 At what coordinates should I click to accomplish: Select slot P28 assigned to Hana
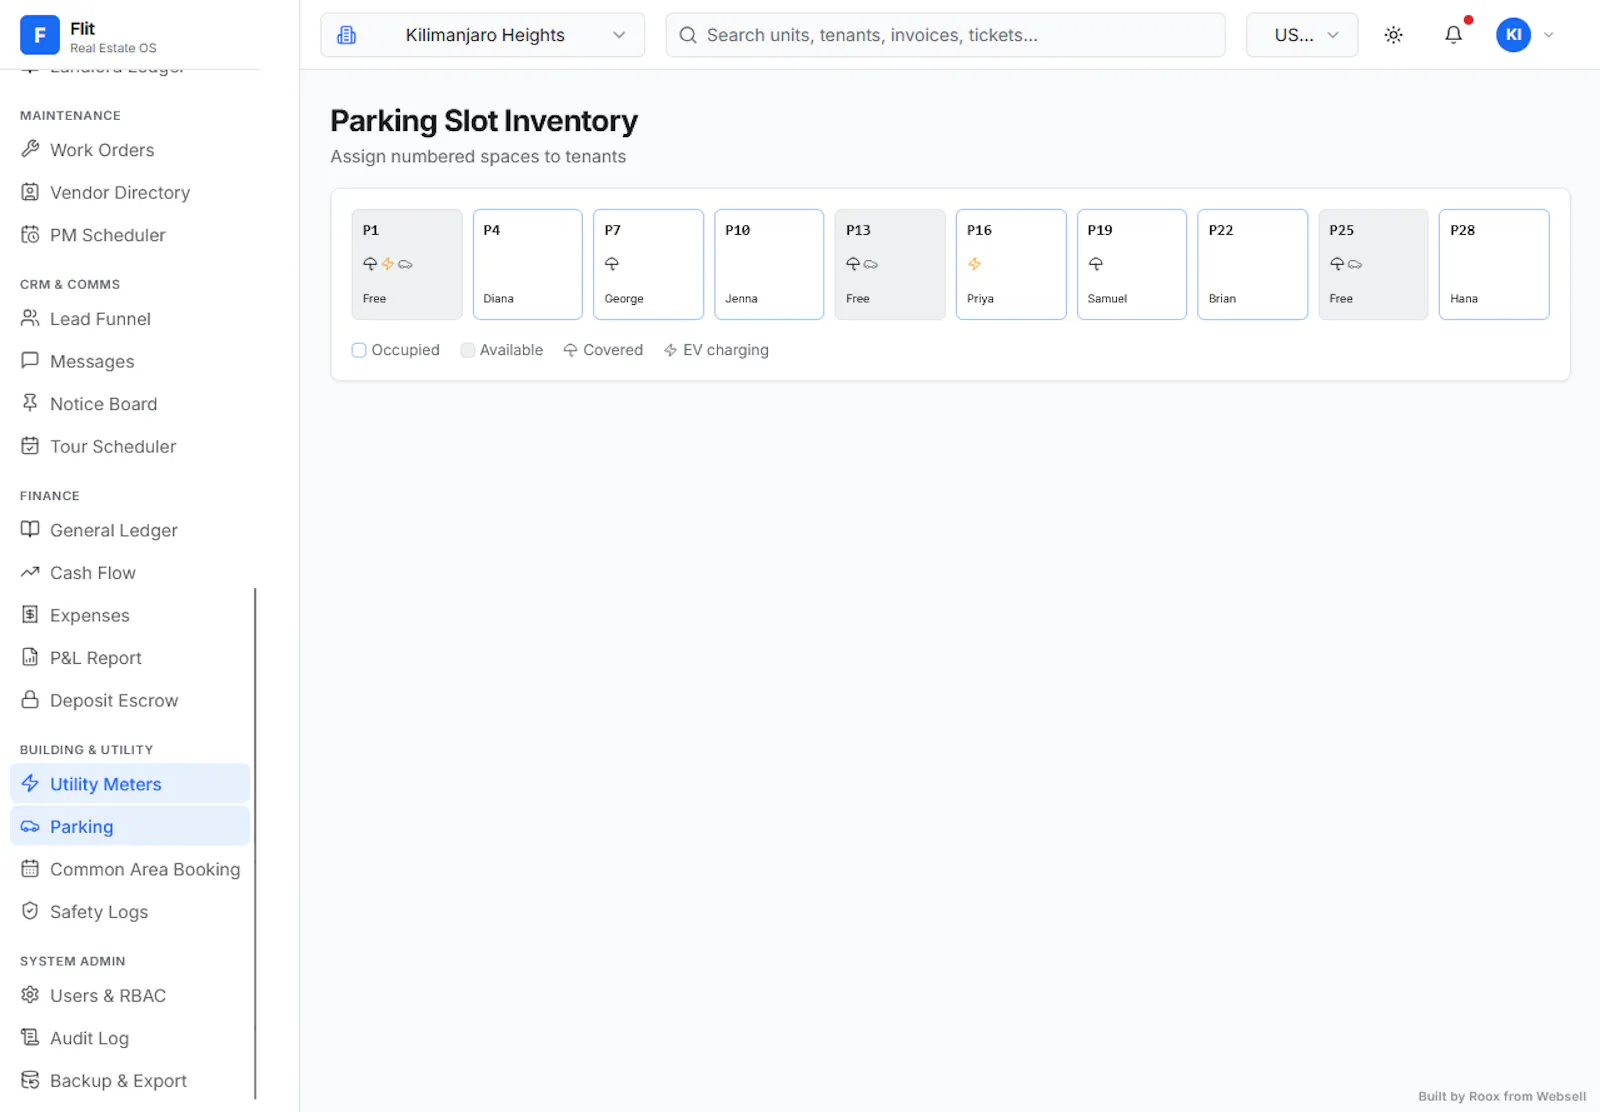[x=1494, y=264]
